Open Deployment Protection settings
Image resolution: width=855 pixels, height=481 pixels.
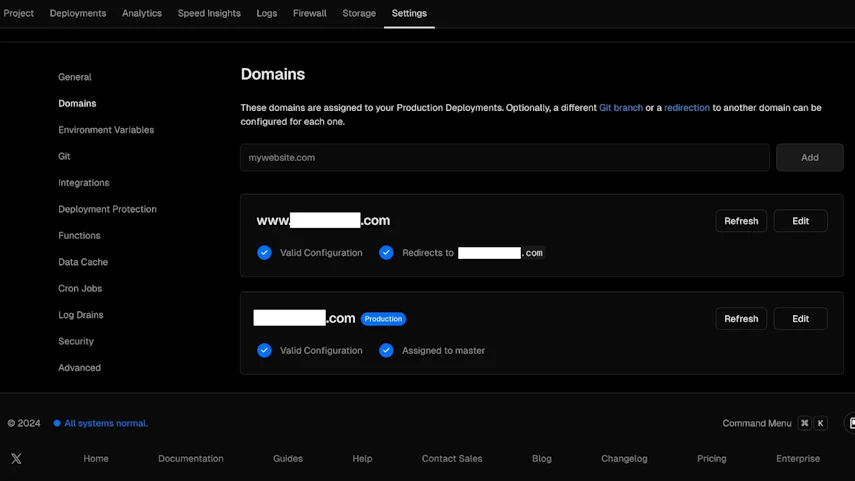click(107, 209)
